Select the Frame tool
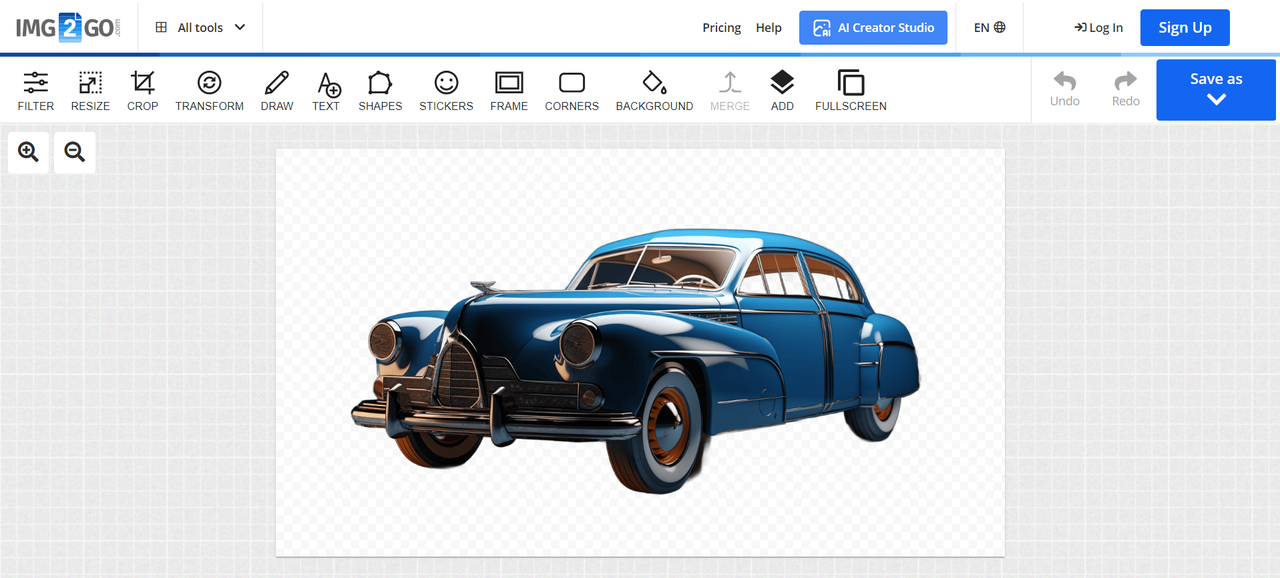 point(509,90)
